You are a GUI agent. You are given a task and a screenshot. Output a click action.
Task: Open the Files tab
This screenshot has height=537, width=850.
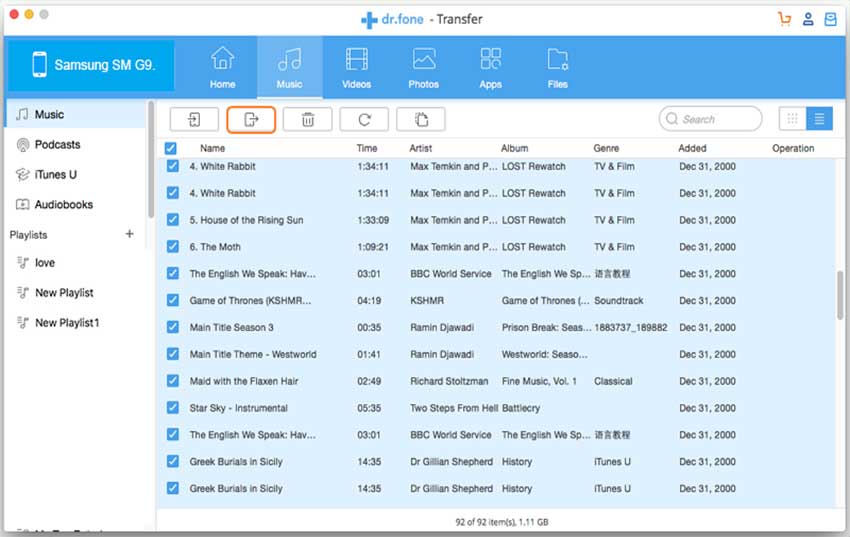click(557, 68)
